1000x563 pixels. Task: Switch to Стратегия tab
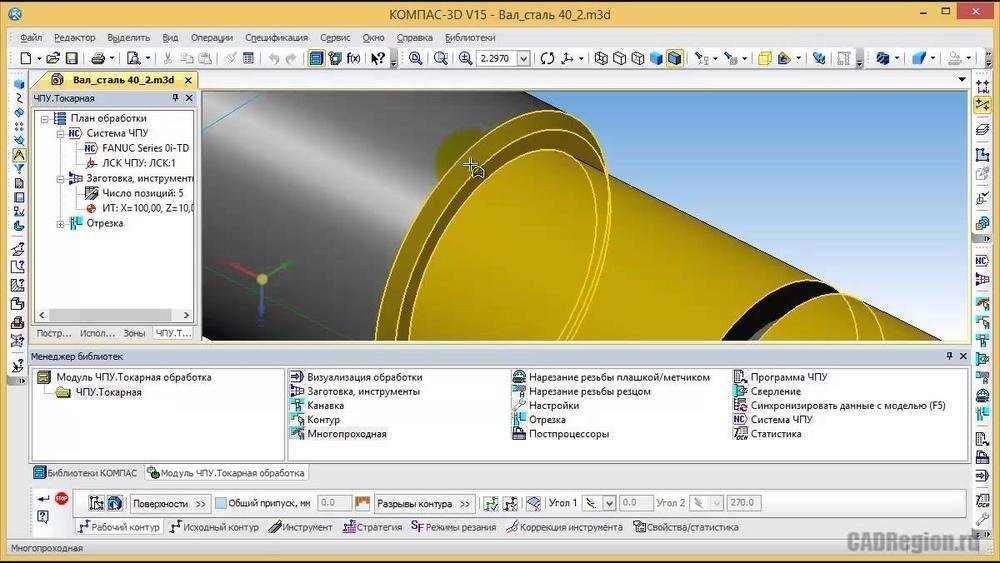[x=373, y=527]
